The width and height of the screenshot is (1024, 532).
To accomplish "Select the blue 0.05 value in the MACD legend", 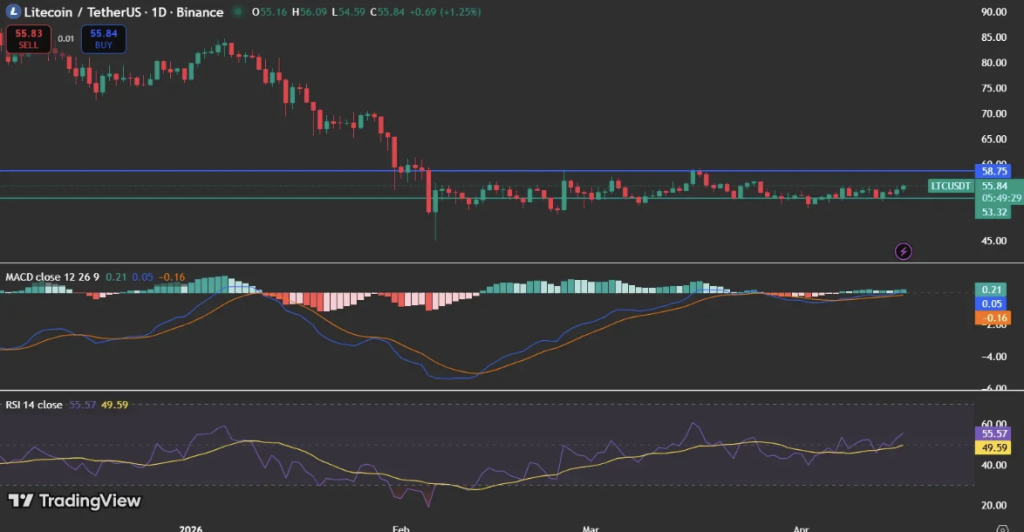I will [x=142, y=277].
